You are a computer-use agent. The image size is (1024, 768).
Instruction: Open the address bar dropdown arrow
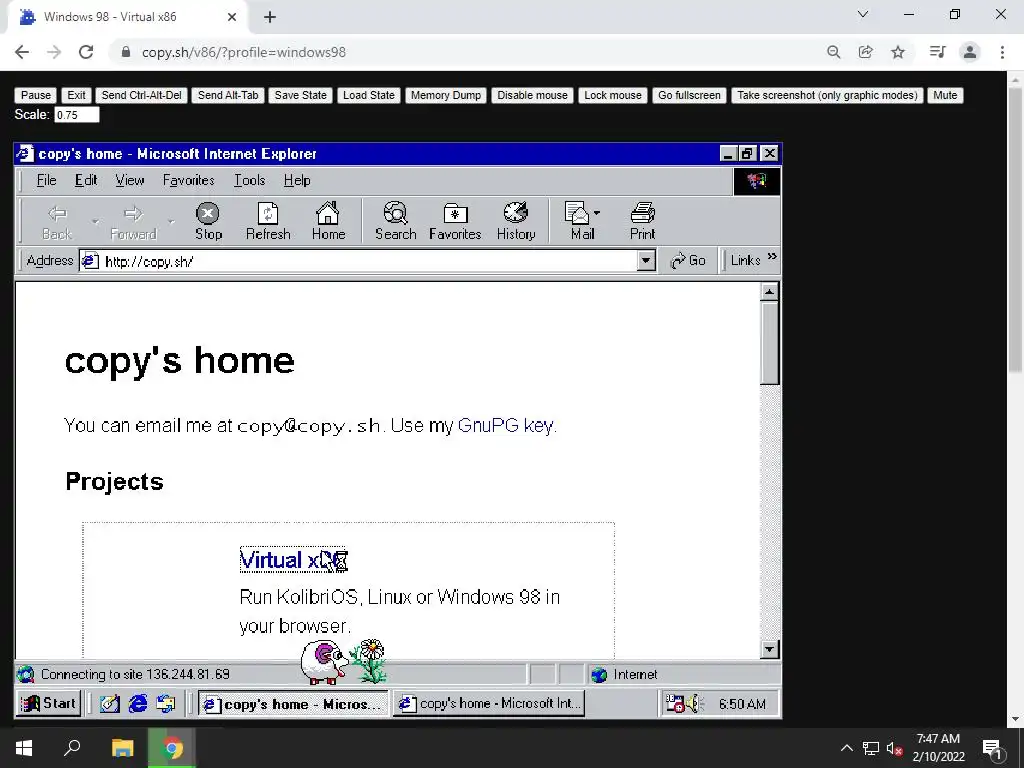(x=645, y=261)
